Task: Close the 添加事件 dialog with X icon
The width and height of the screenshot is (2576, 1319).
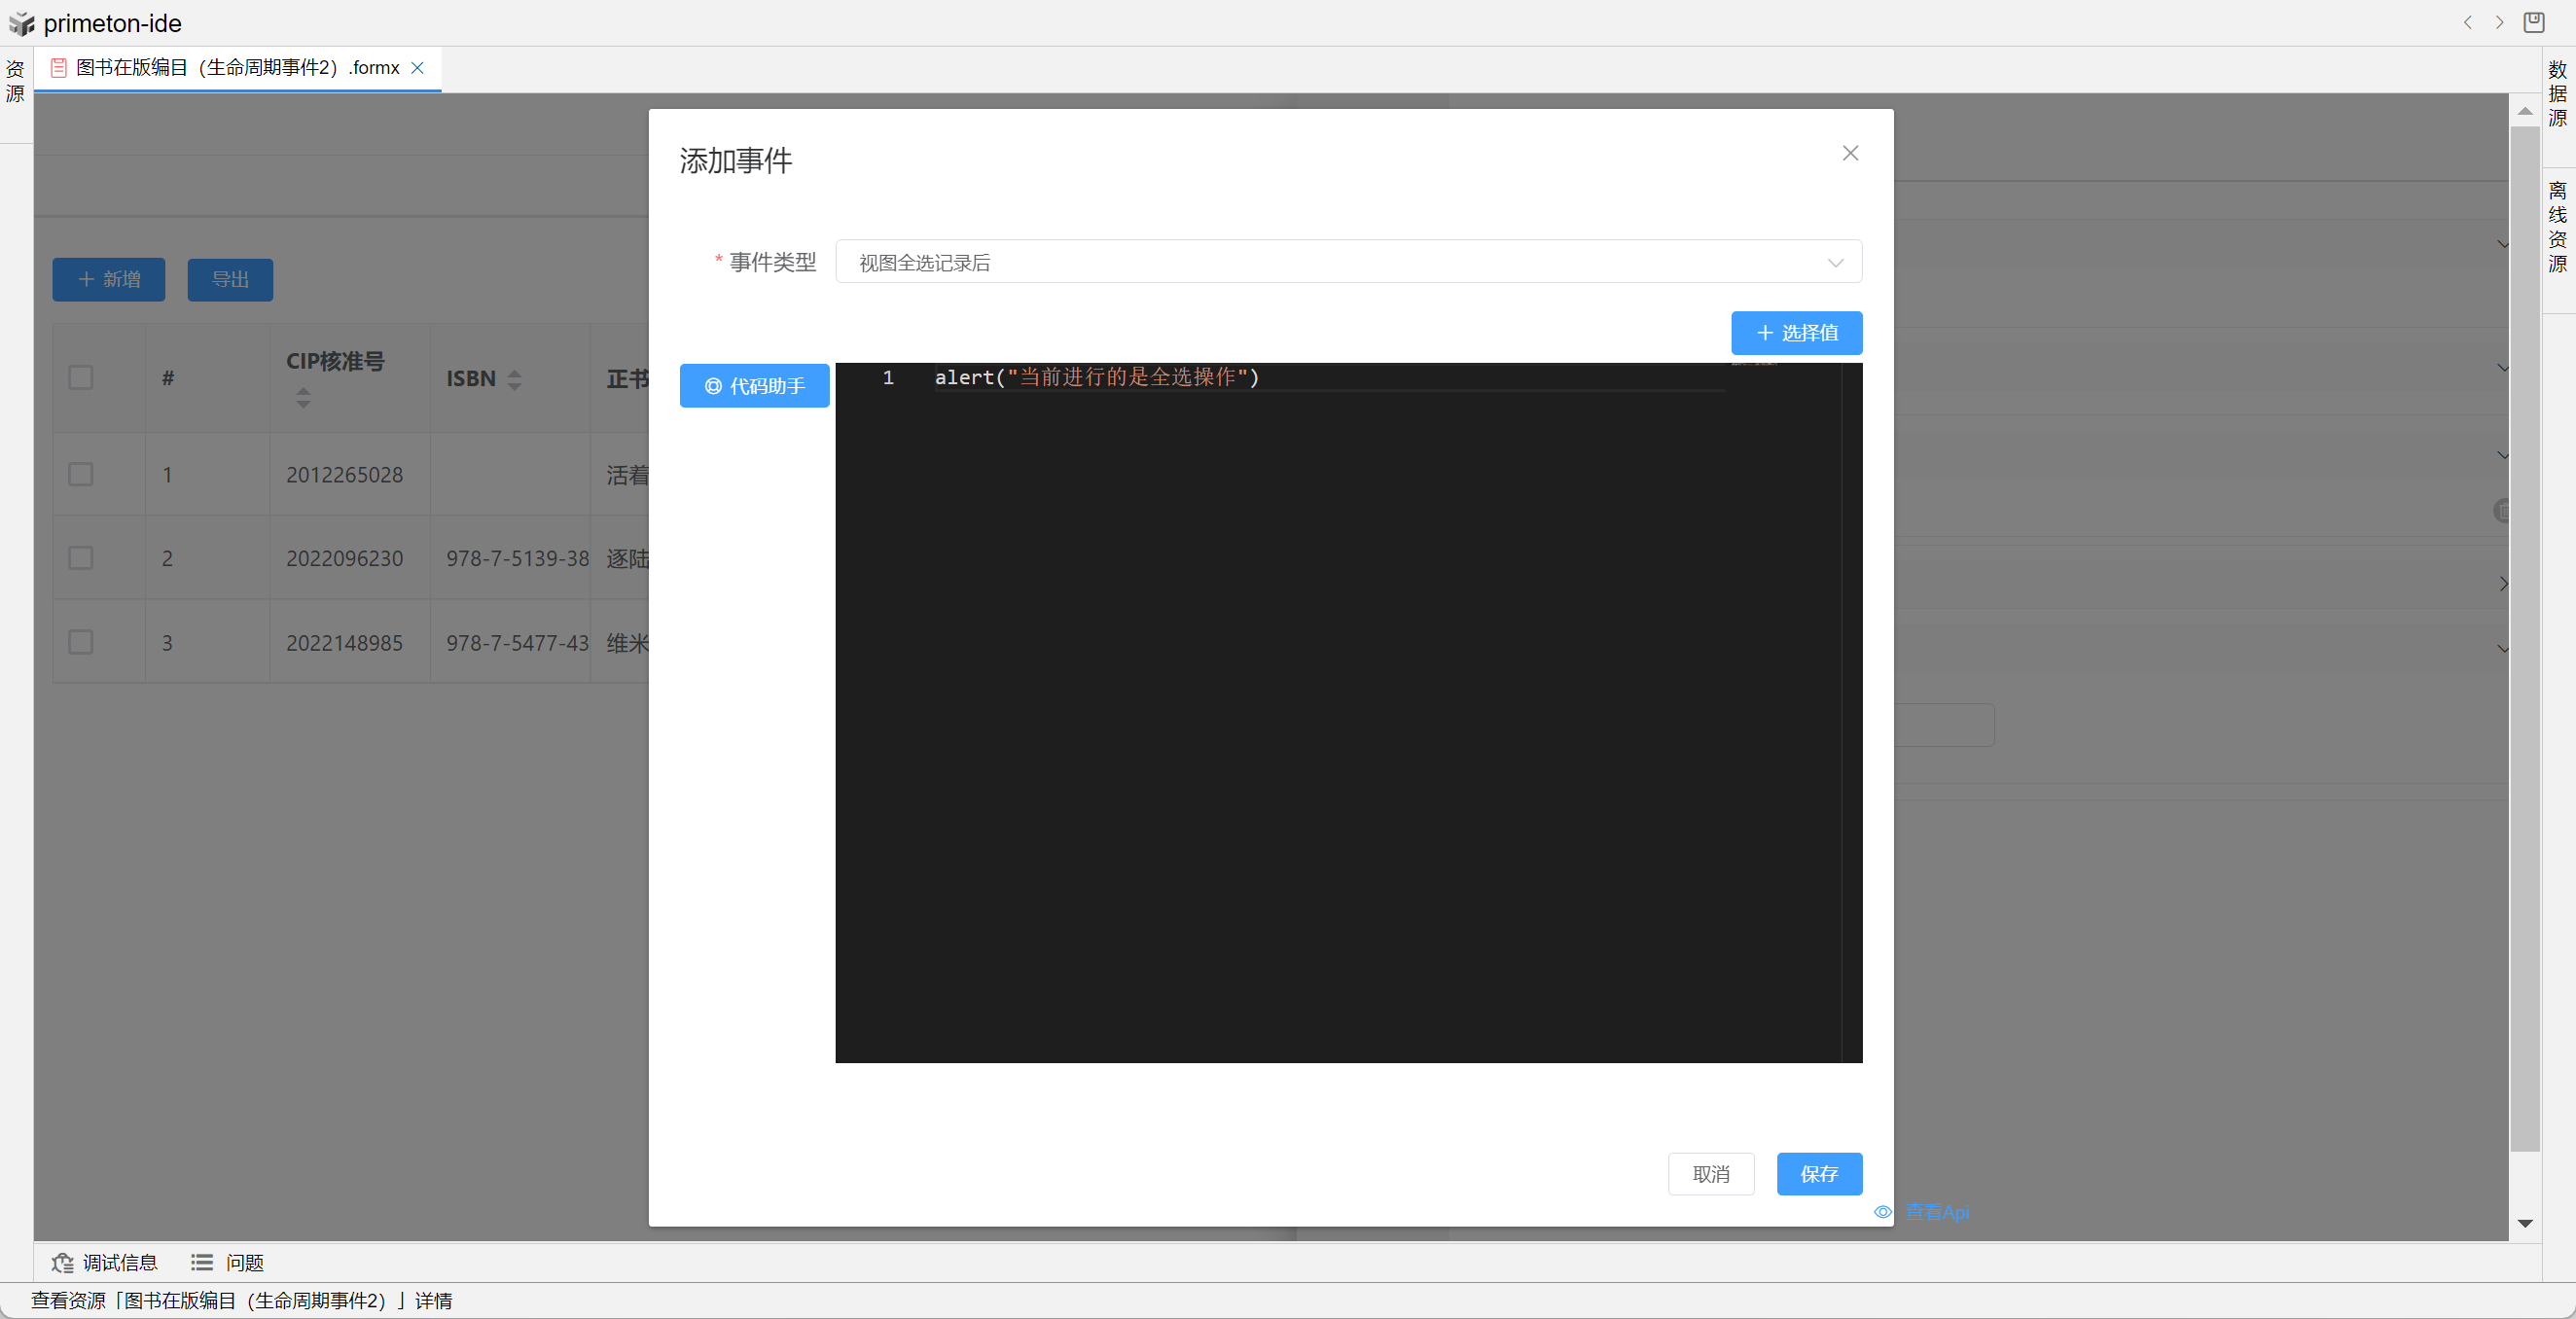Action: 1850,153
